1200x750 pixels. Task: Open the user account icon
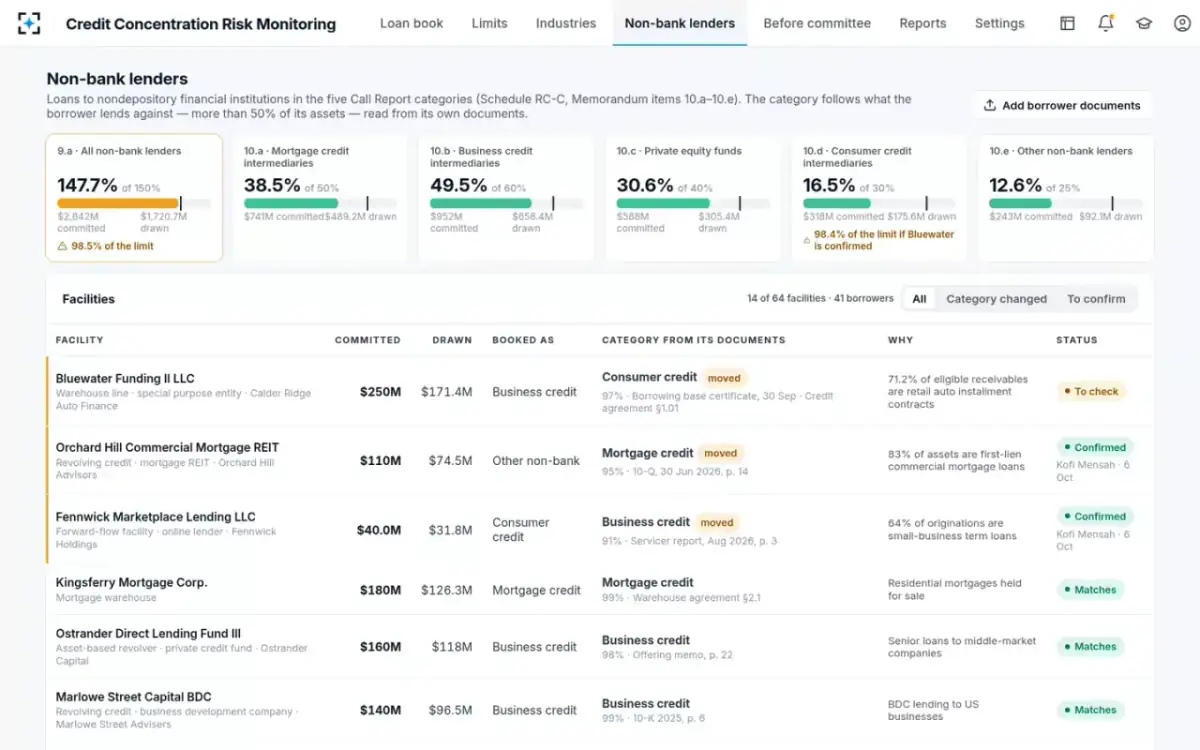click(x=1182, y=23)
